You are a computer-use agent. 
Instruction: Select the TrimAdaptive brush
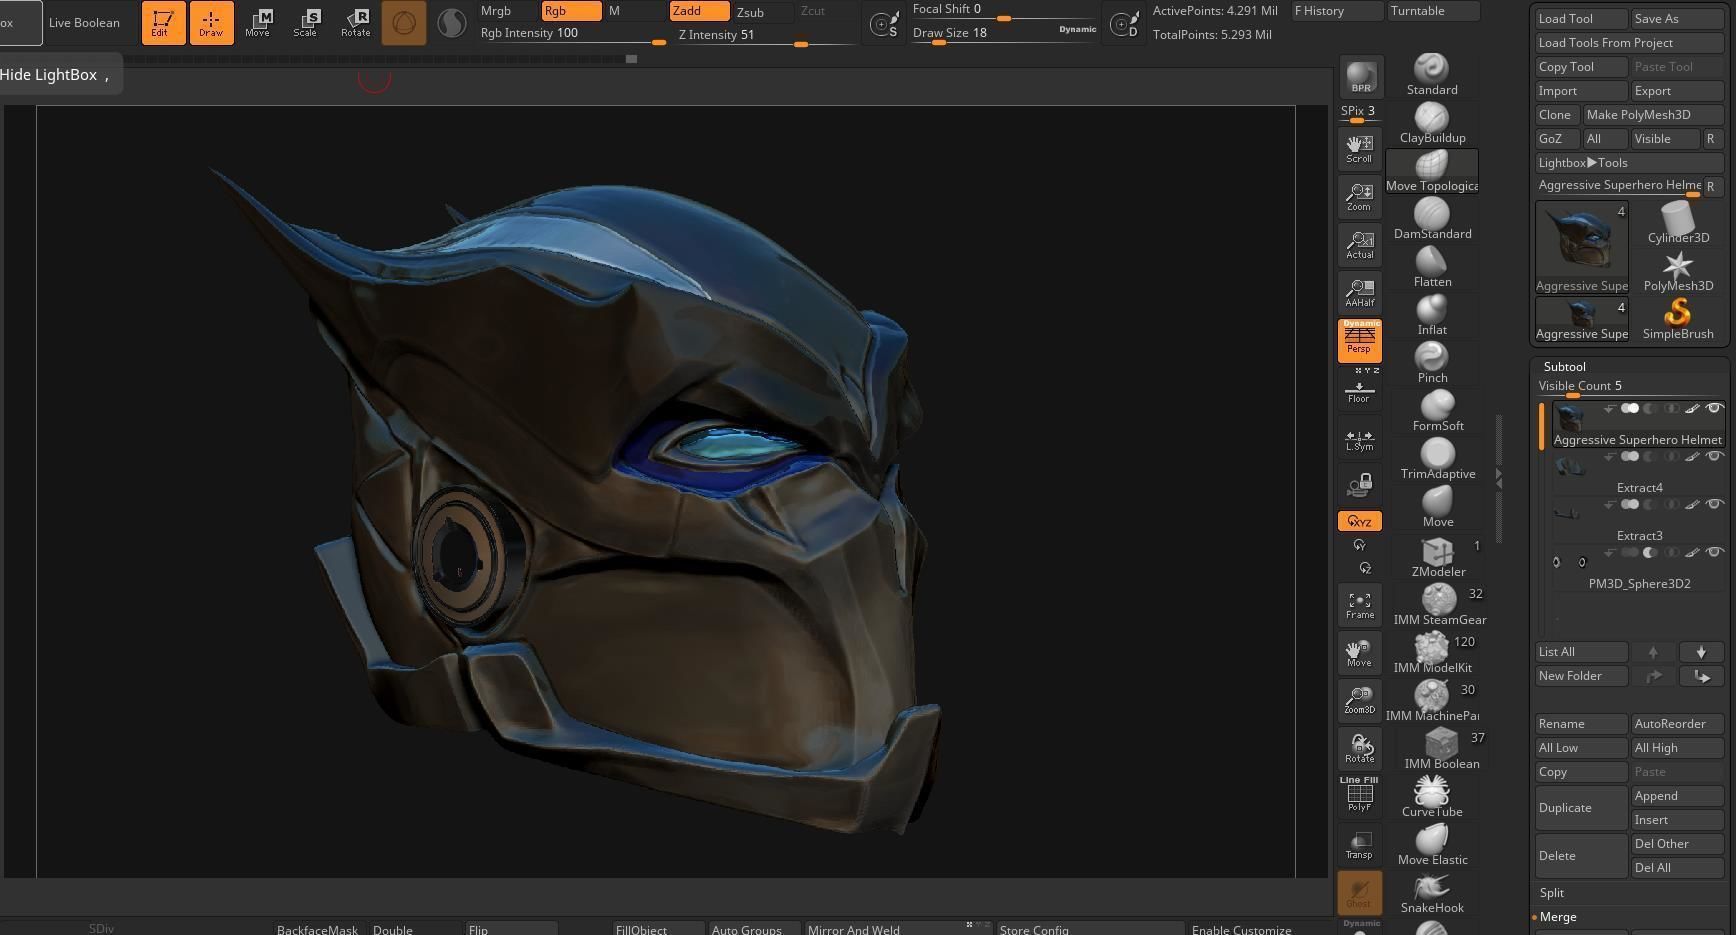click(1438, 460)
